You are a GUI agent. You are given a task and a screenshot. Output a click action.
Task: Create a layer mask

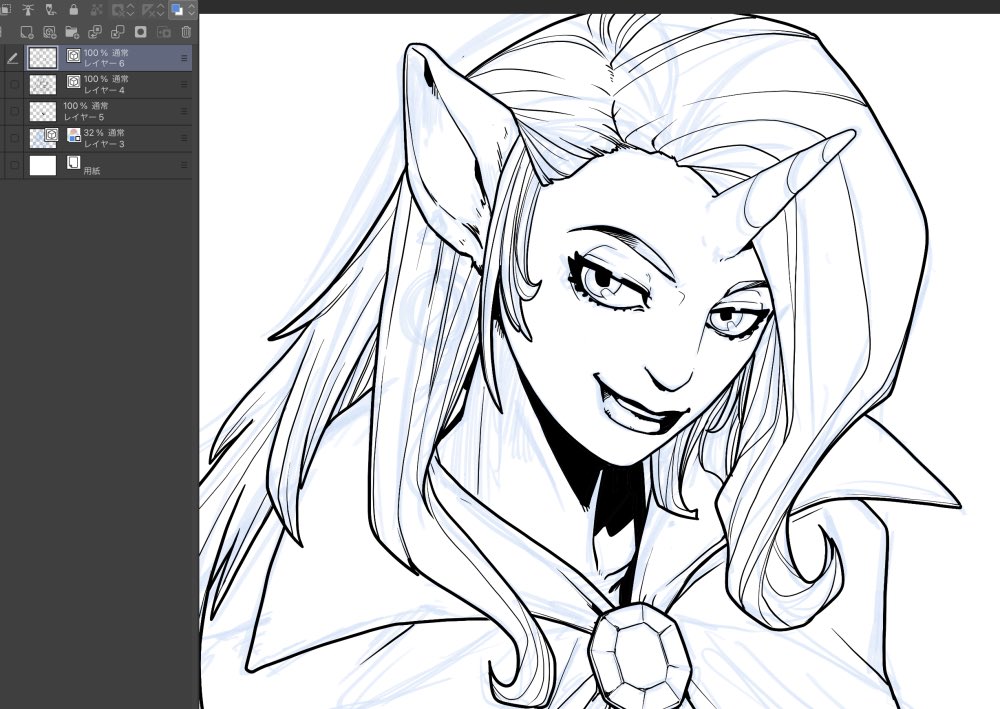[x=141, y=32]
